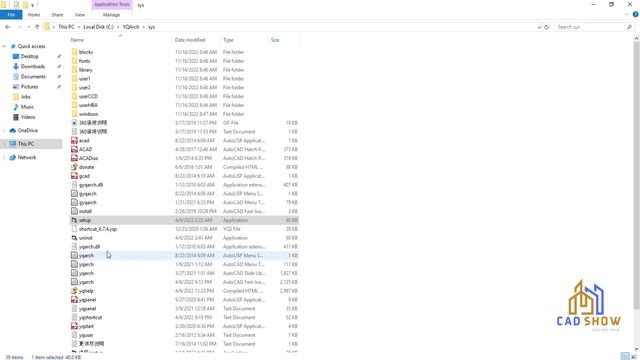640x360 pixels.
Task: Select the yqshortcut text document
Action: coord(184,318)
